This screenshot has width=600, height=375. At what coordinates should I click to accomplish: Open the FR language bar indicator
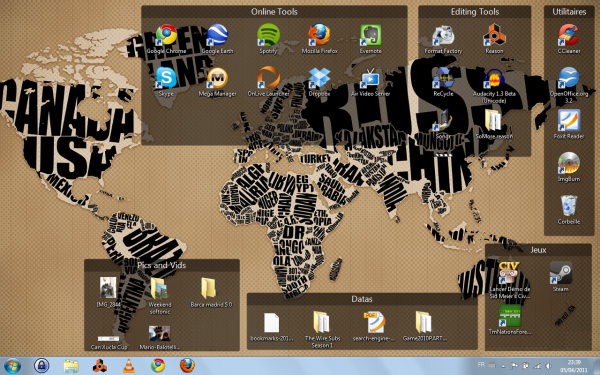[x=481, y=365]
